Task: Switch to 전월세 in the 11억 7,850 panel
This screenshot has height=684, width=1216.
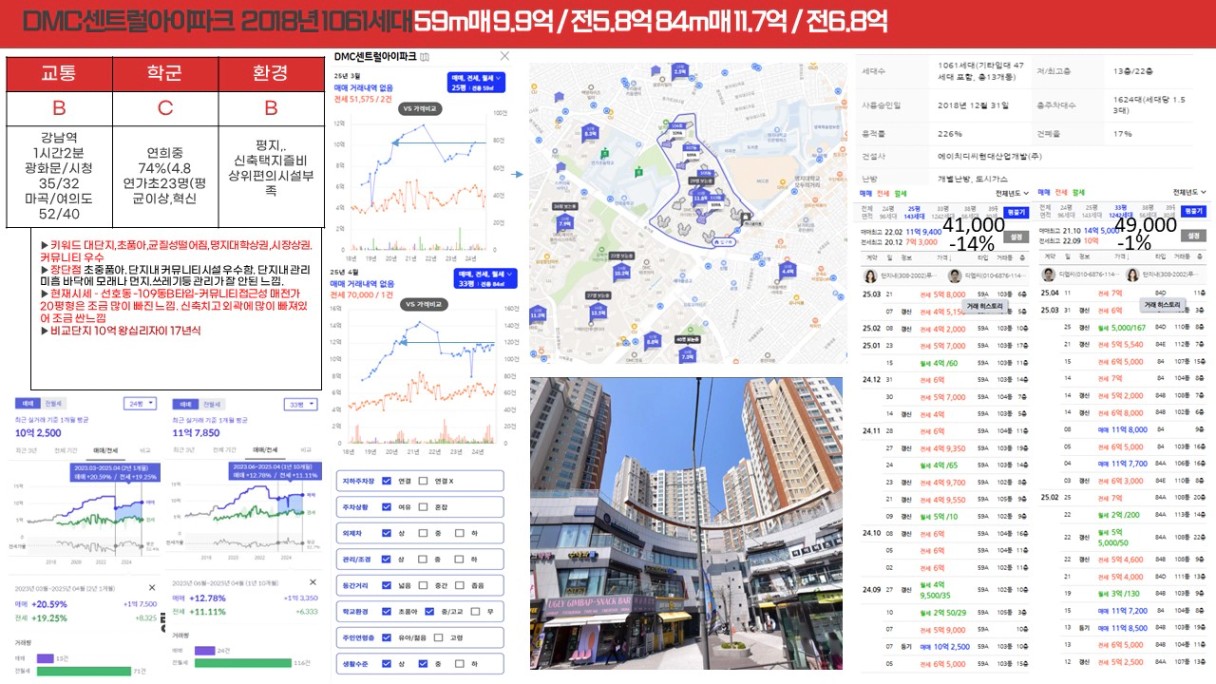Action: [211, 403]
